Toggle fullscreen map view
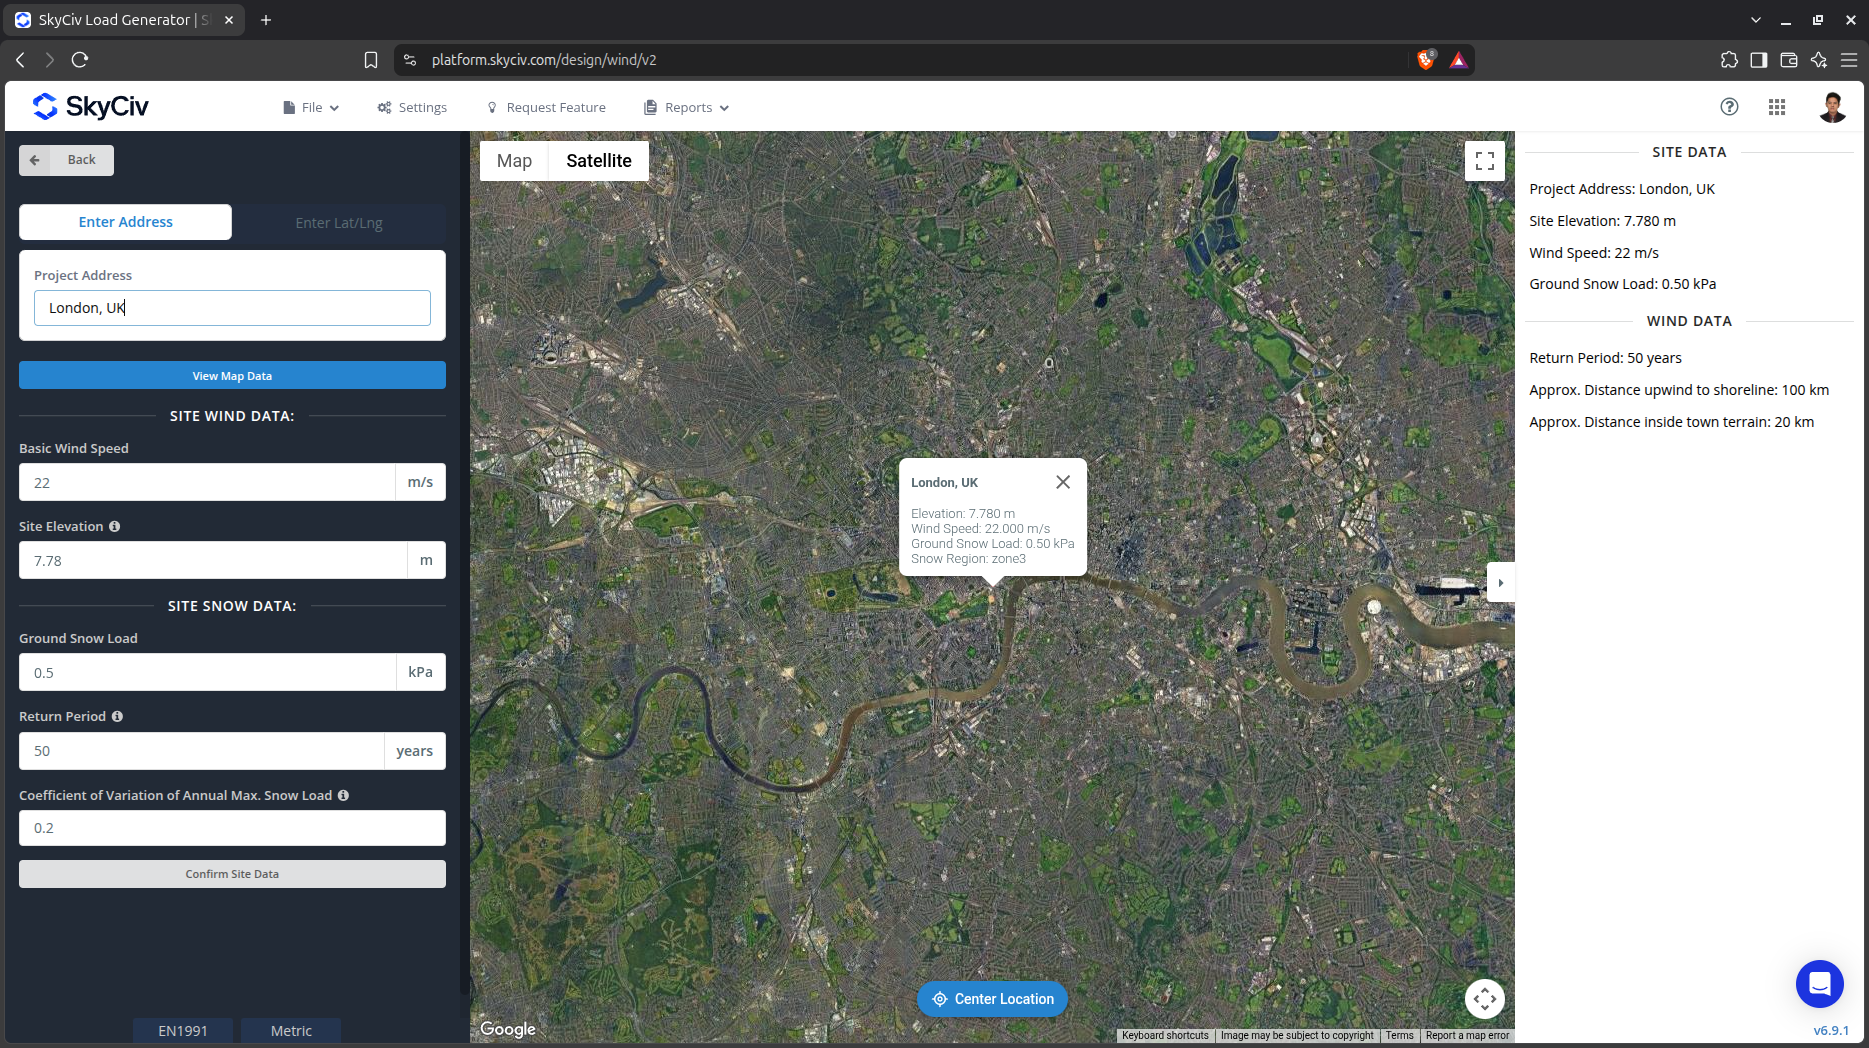The width and height of the screenshot is (1869, 1048). coord(1485,161)
